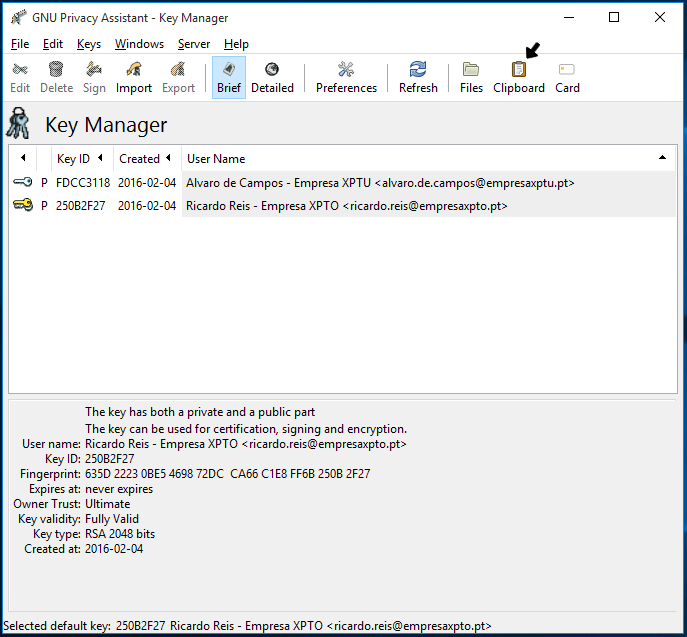Click the Sign key toolbar icon
Viewport: 687px width, 637px height.
94,69
